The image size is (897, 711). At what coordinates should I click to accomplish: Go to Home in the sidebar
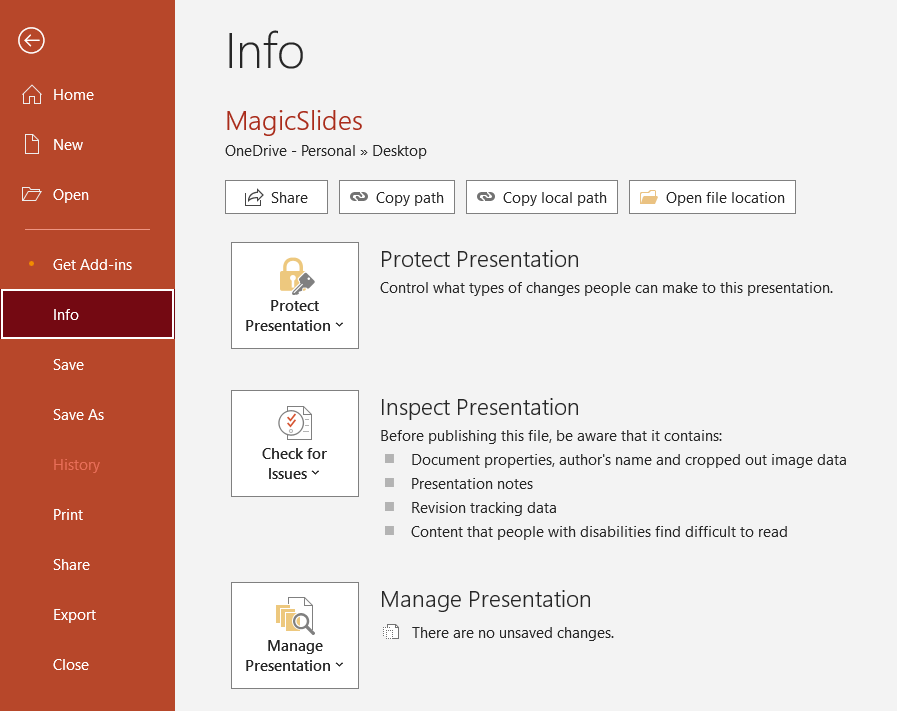(x=87, y=95)
